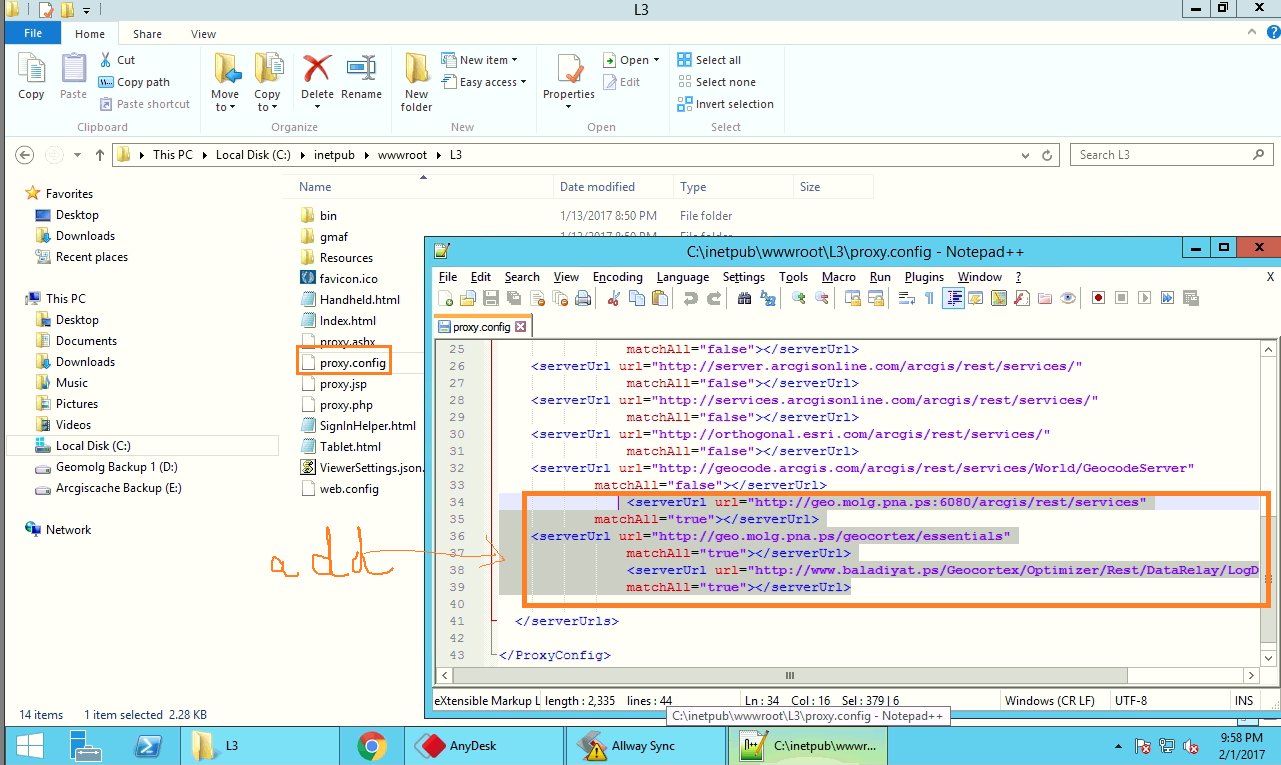
Task: Undo the last edit in Notepad++
Action: [691, 298]
